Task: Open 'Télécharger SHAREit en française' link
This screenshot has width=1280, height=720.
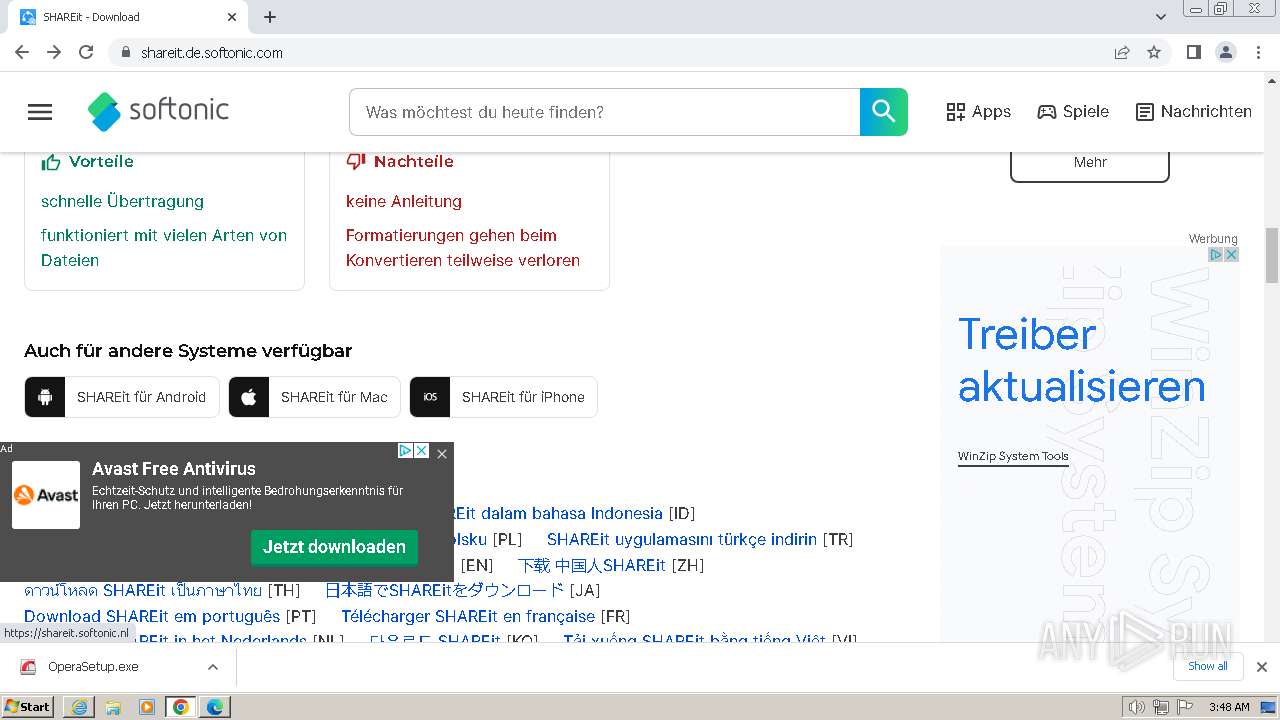Action: [x=468, y=616]
